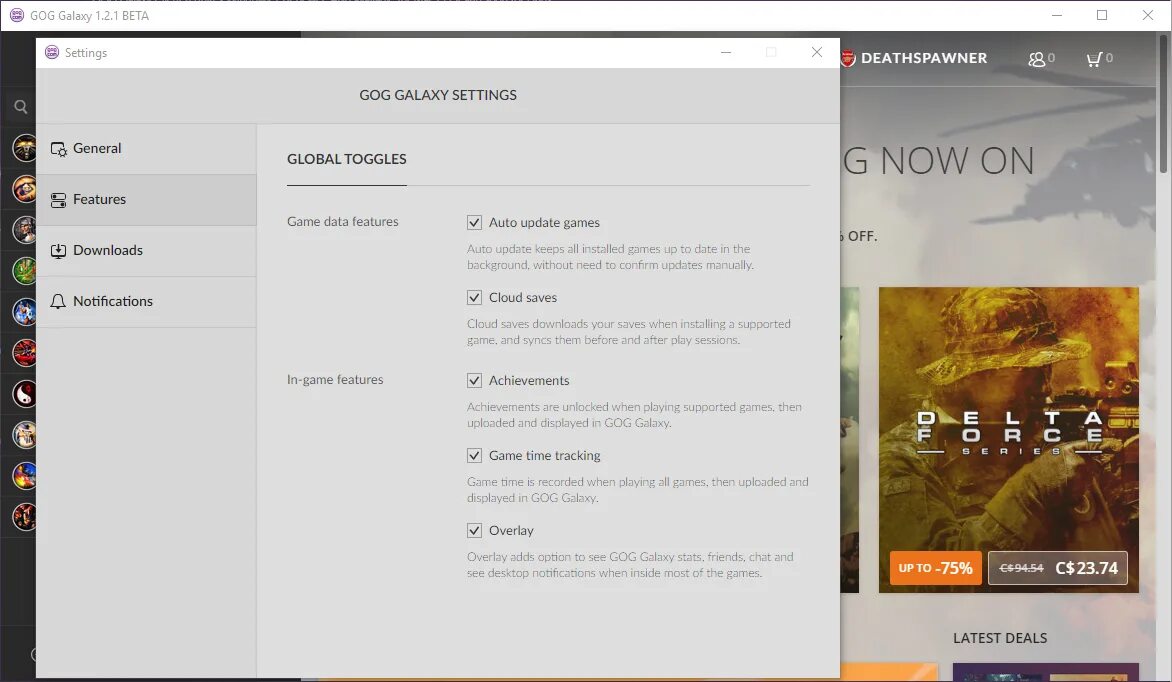
Task: Click the Features toggle icon
Action: coord(58,200)
